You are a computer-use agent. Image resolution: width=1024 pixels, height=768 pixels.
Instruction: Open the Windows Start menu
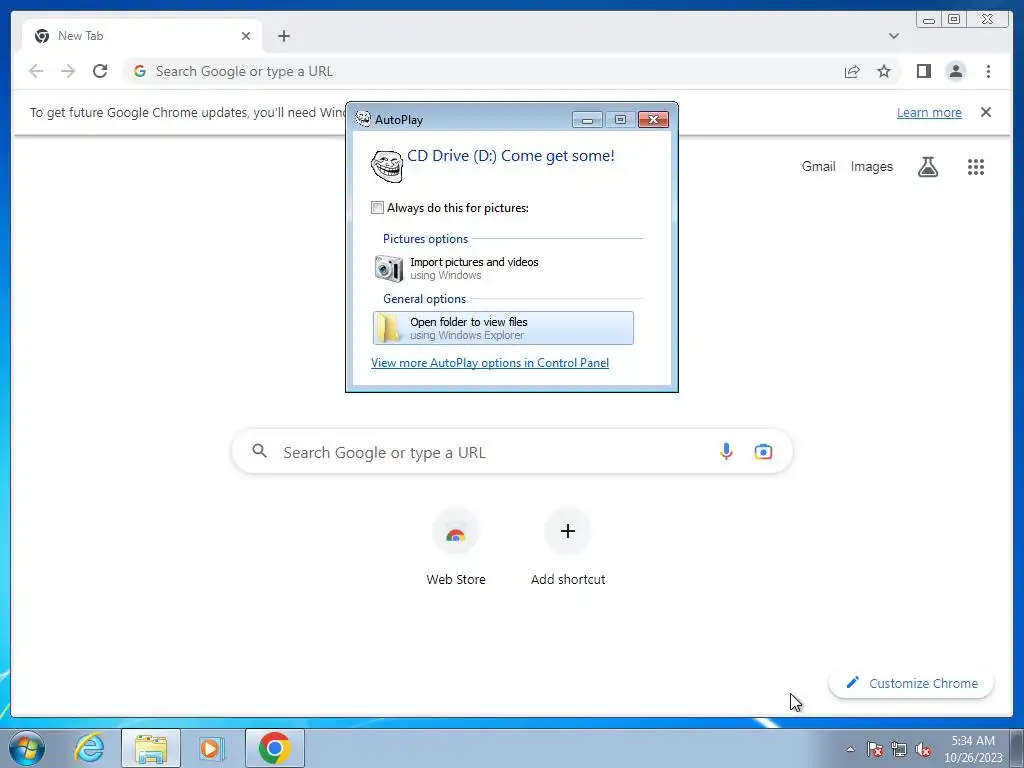click(x=27, y=748)
